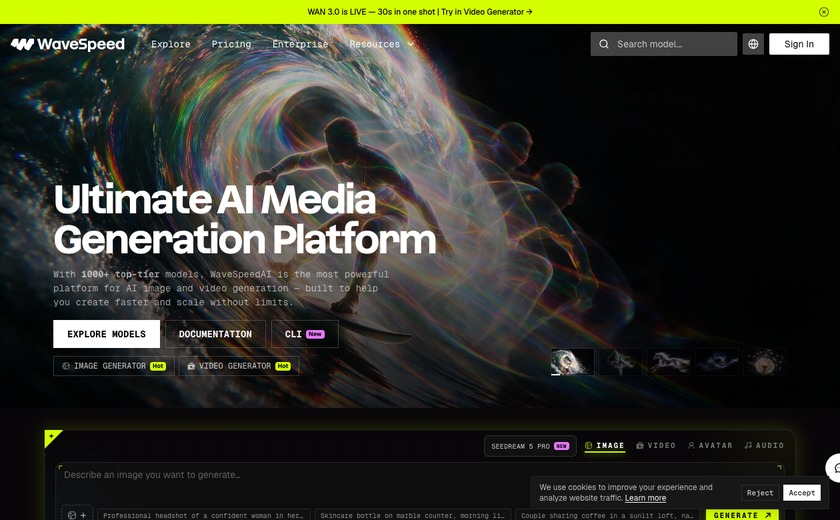Open the Seedream 5 Pro model selector
Image resolution: width=840 pixels, height=520 pixels.
point(530,446)
